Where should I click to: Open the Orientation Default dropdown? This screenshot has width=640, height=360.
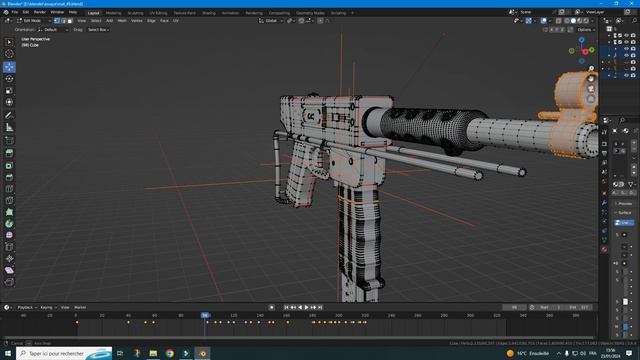tap(53, 30)
